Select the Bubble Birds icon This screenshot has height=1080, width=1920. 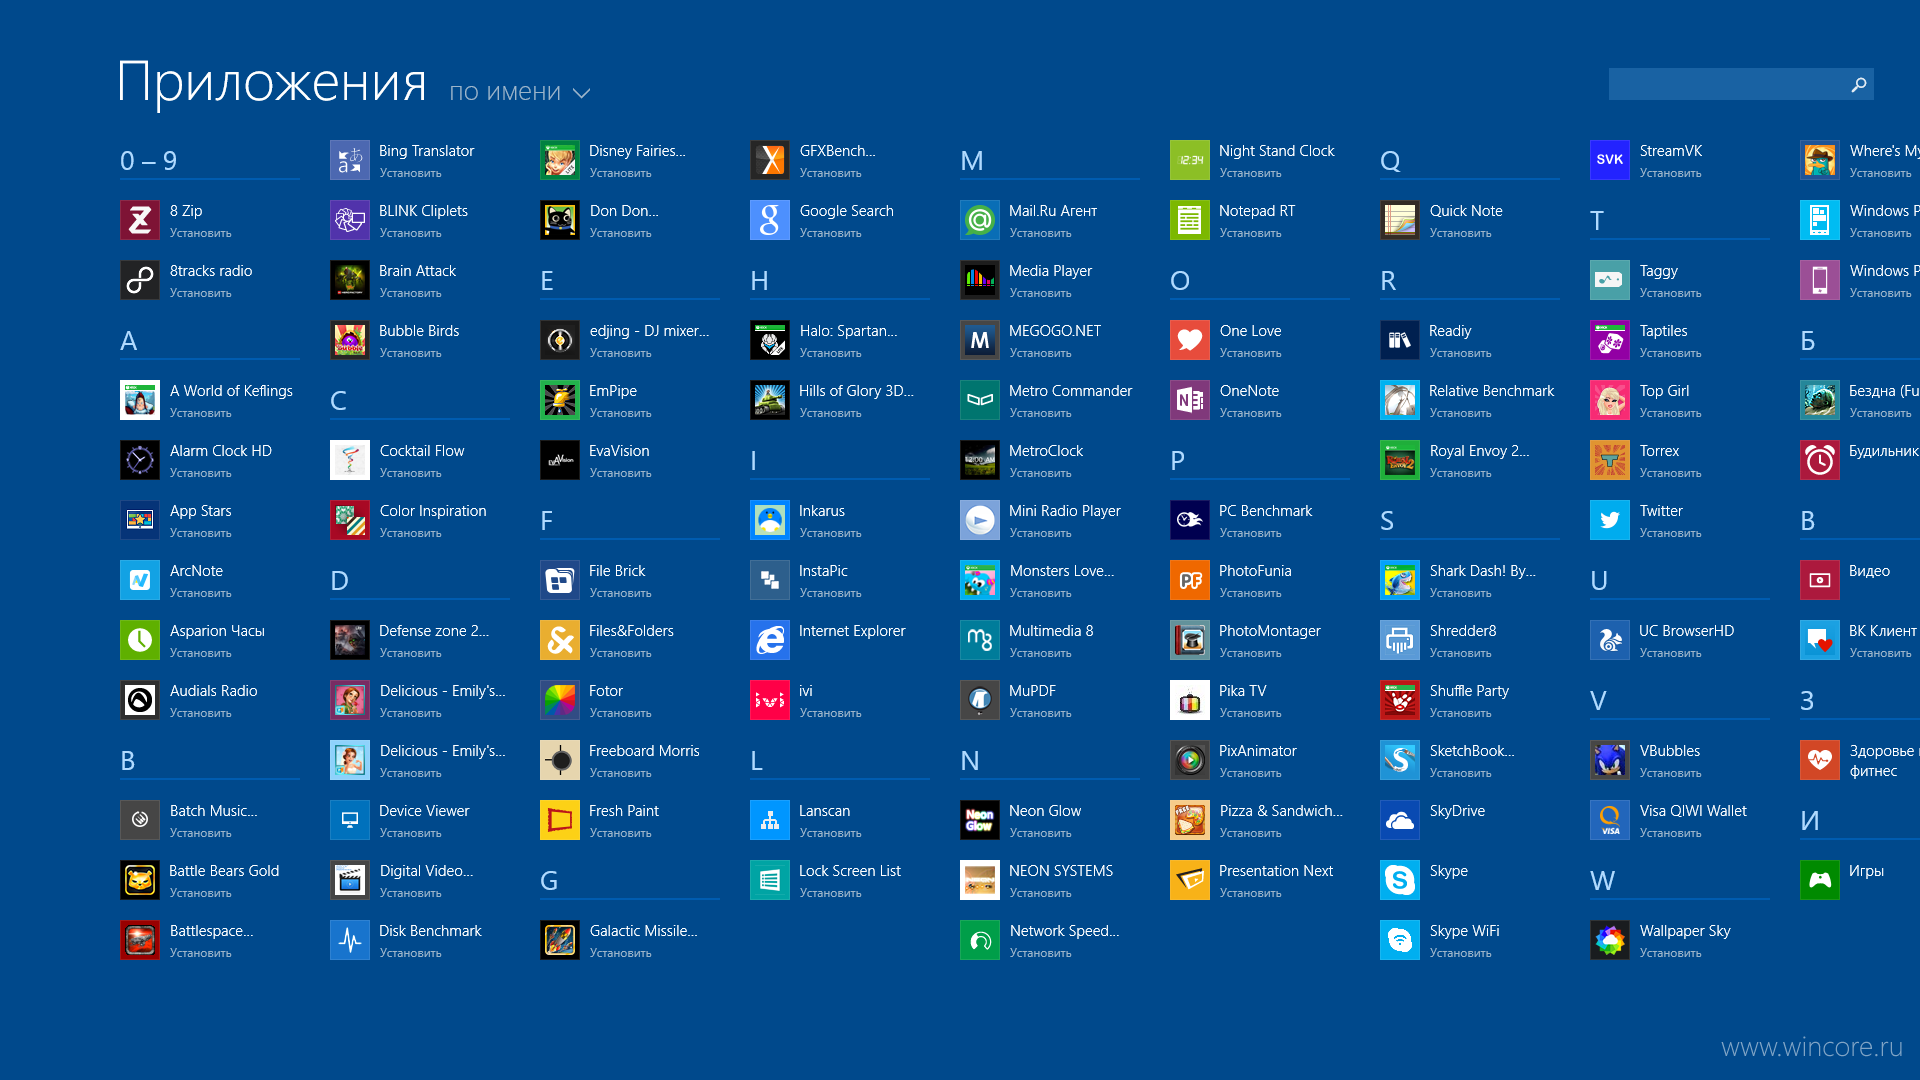coord(350,340)
